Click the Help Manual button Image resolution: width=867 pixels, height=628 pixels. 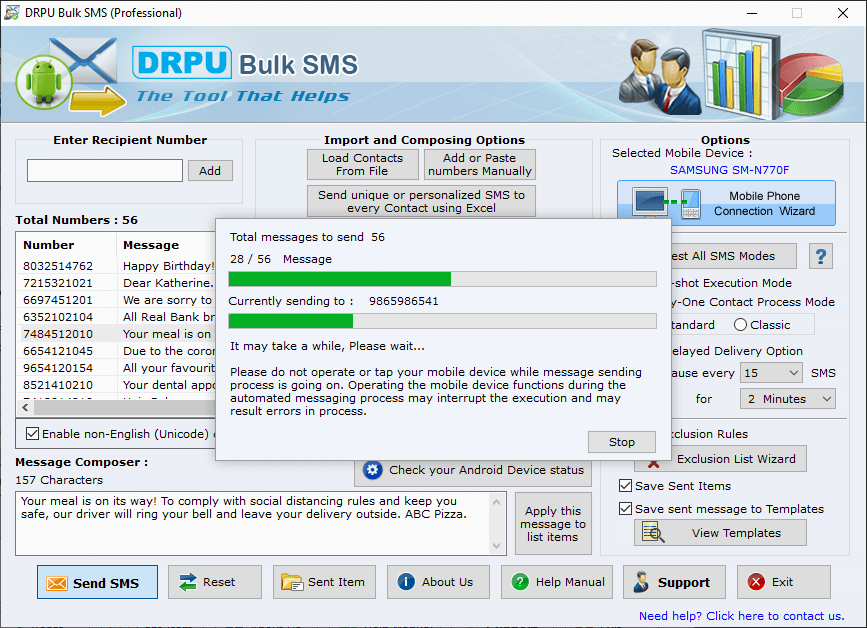tap(557, 582)
